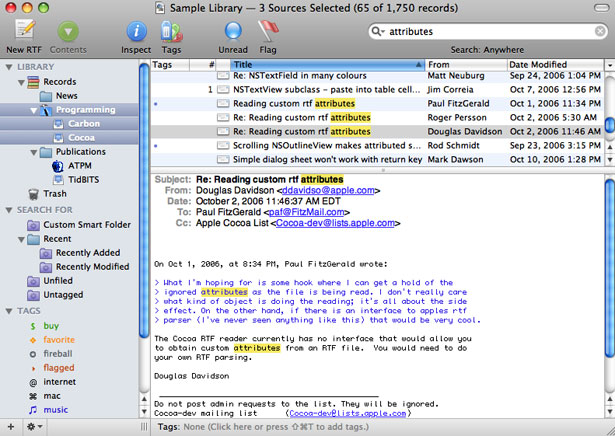The image size is (615, 436).
Task: Open the gear action menu
Action: pos(35,427)
